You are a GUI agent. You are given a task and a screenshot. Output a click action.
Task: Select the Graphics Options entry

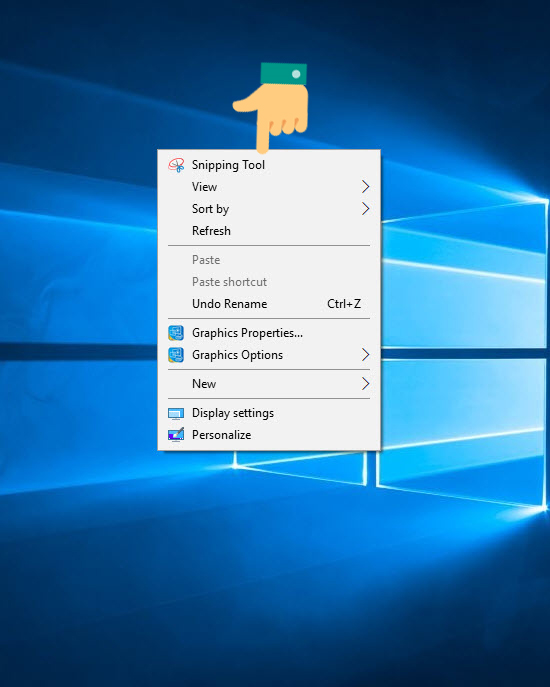[269, 355]
